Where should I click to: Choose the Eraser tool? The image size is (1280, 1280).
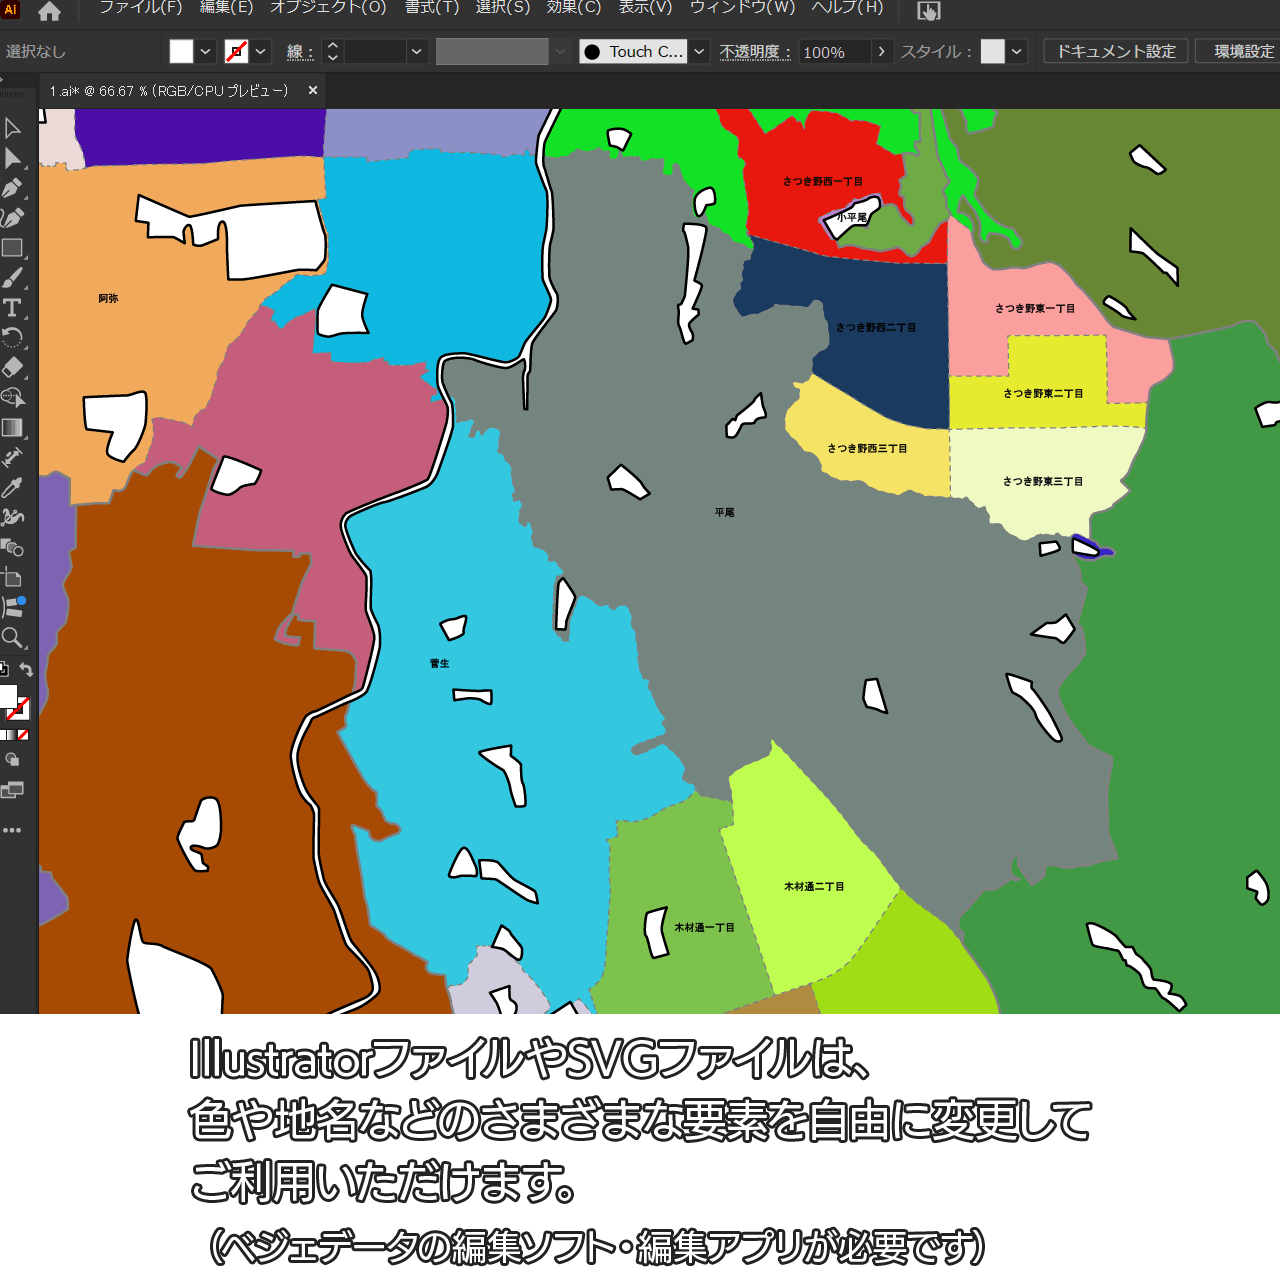(12, 367)
